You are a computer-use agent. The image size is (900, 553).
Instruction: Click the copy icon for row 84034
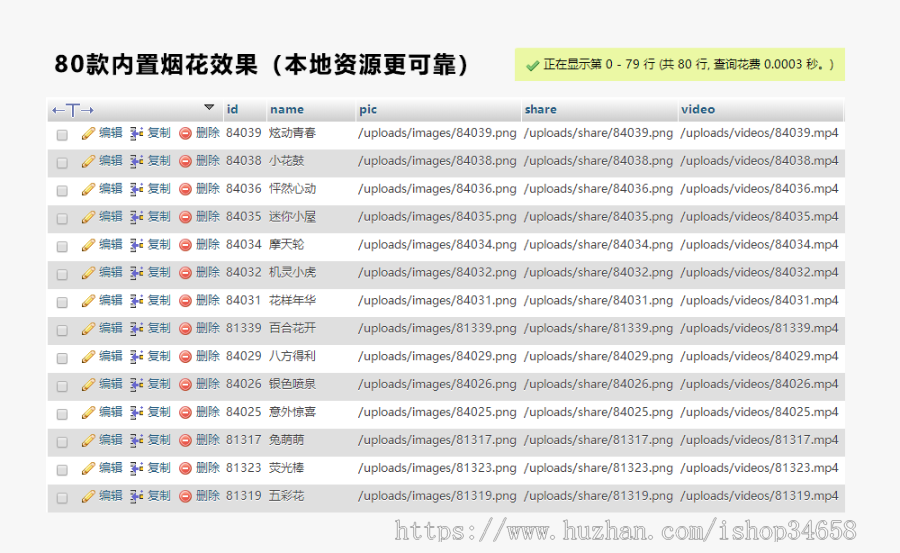coord(136,246)
